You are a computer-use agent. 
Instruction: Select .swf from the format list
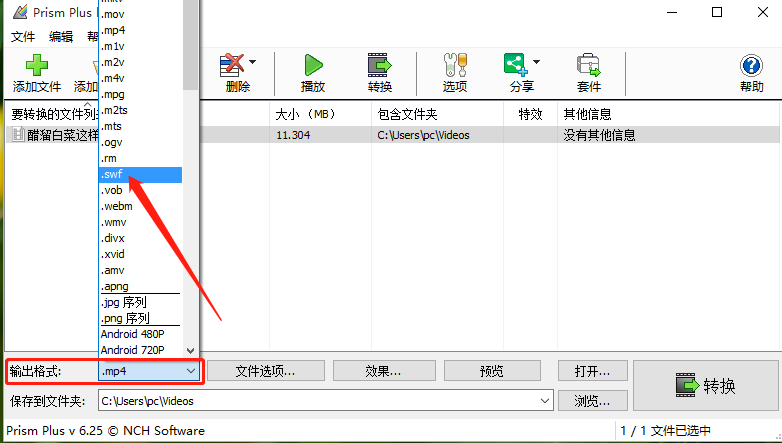(x=141, y=175)
